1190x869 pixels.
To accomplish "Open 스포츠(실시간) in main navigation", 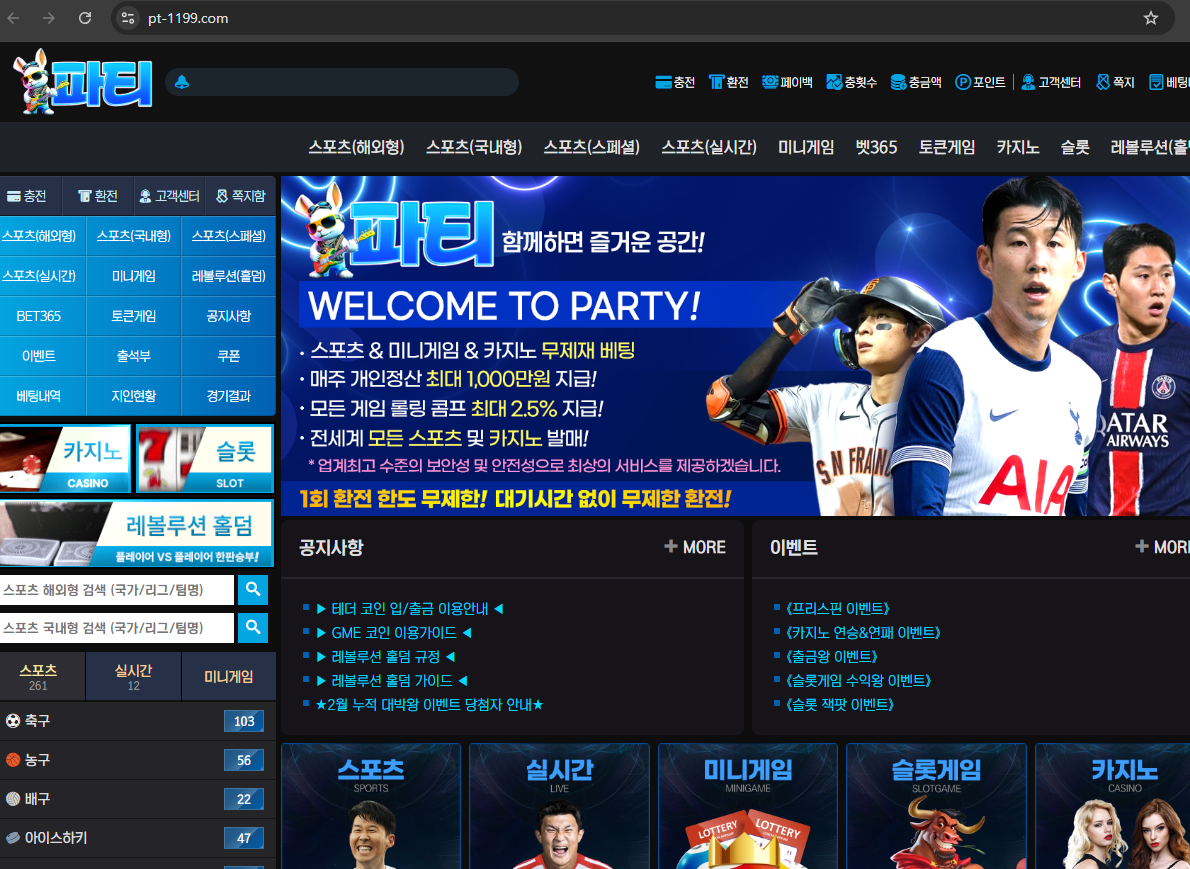I will coord(709,147).
